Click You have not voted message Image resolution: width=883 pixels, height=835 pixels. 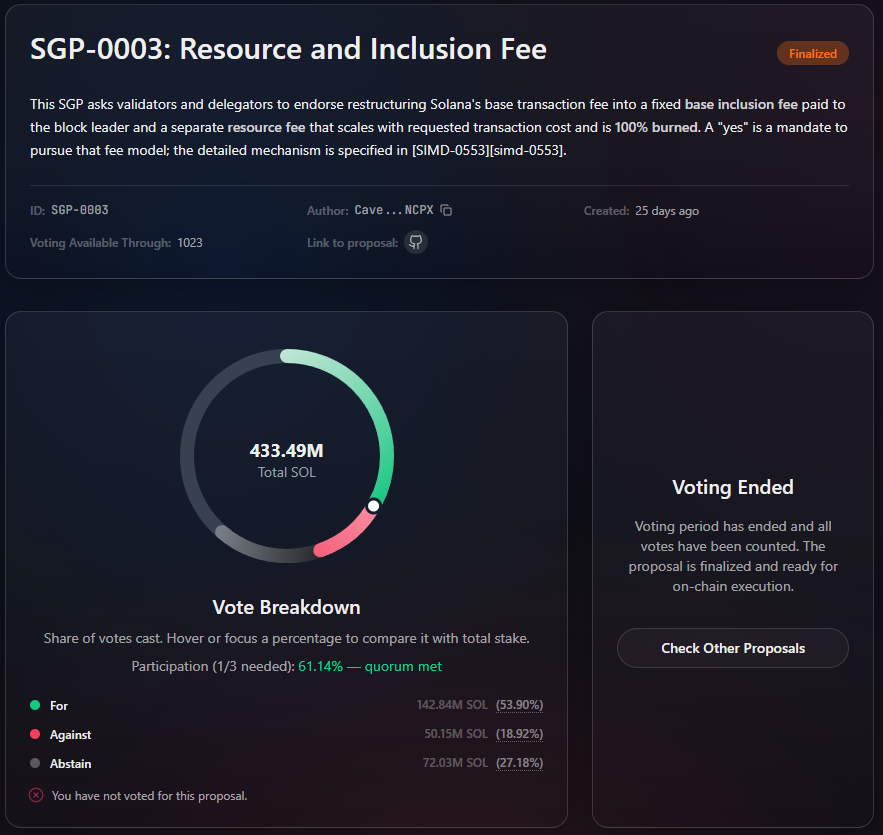(x=149, y=796)
